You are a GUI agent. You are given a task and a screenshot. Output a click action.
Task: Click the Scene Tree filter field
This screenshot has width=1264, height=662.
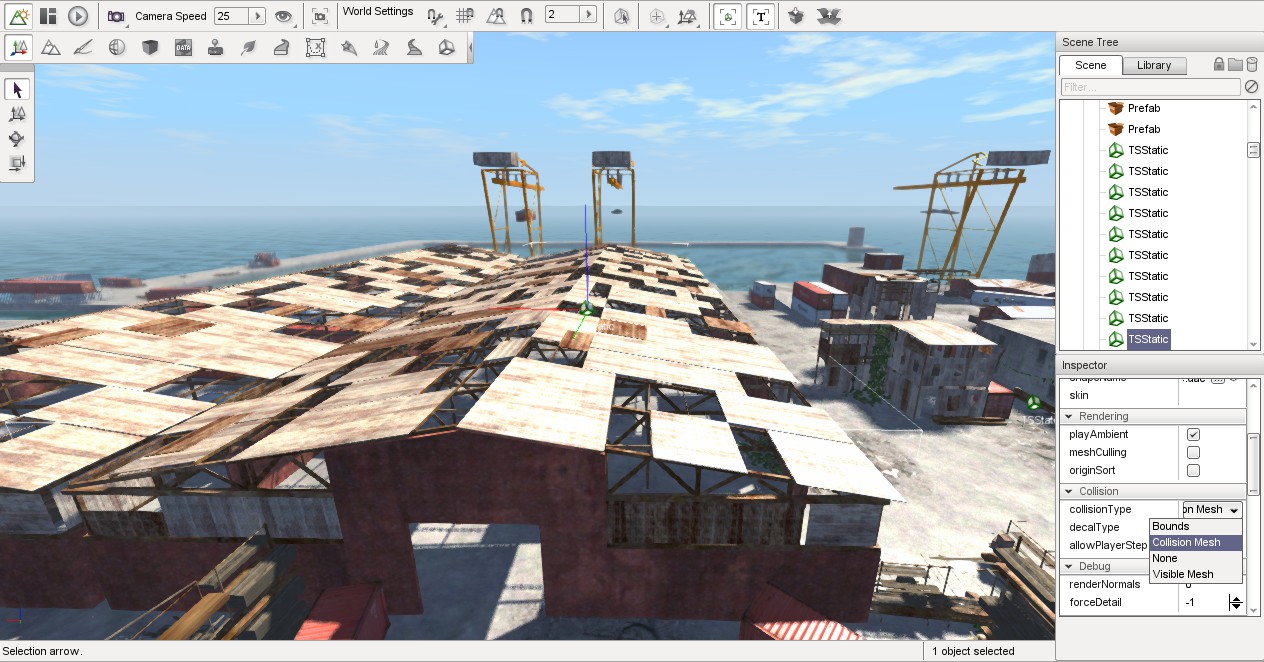[1150, 87]
